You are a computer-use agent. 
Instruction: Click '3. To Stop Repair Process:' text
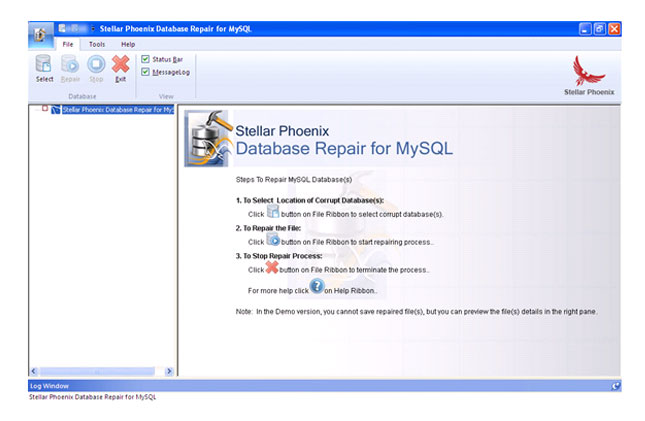[279, 256]
